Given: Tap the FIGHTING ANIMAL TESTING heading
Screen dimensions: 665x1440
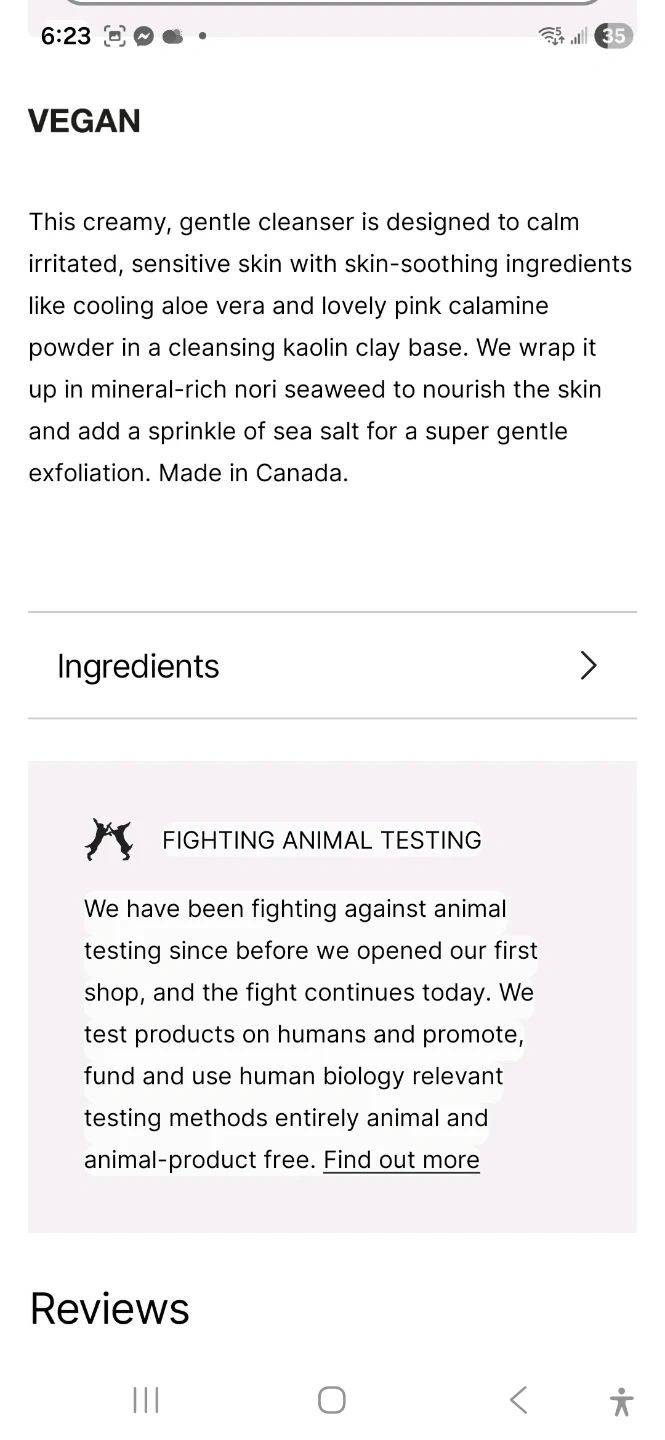Looking at the screenshot, I should (x=321, y=840).
